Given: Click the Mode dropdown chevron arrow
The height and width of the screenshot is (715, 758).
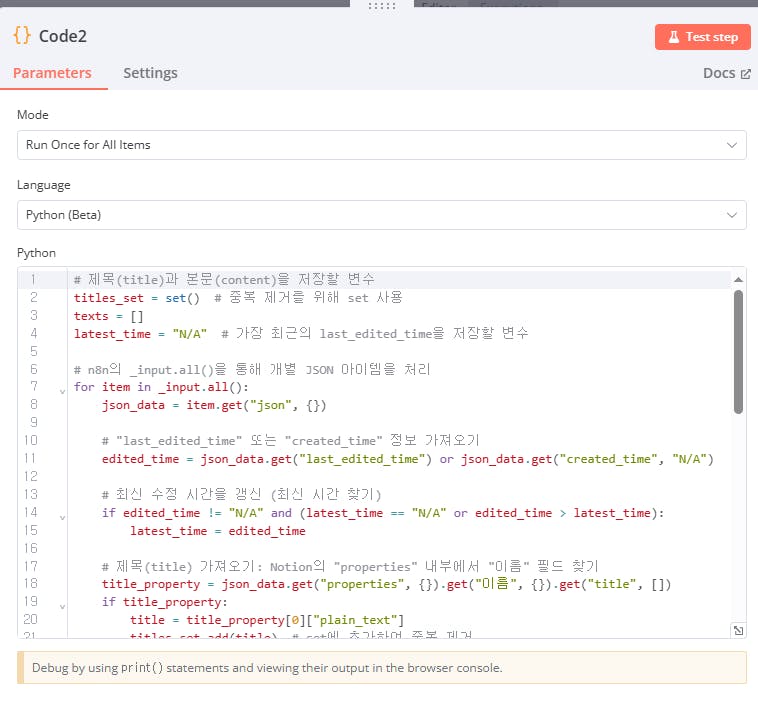Looking at the screenshot, I should pyautogui.click(x=732, y=145).
